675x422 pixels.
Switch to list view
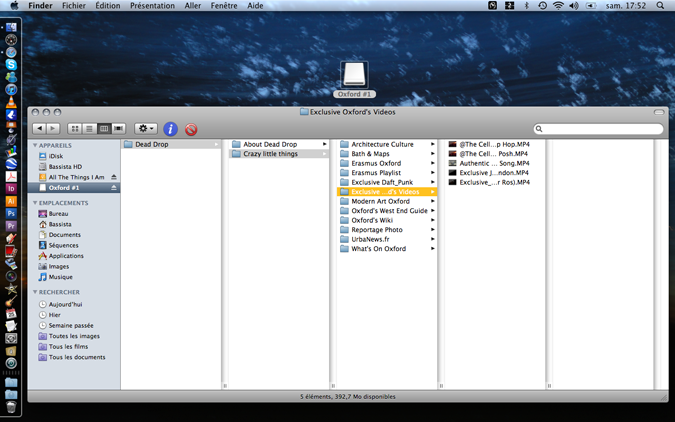pos(89,129)
